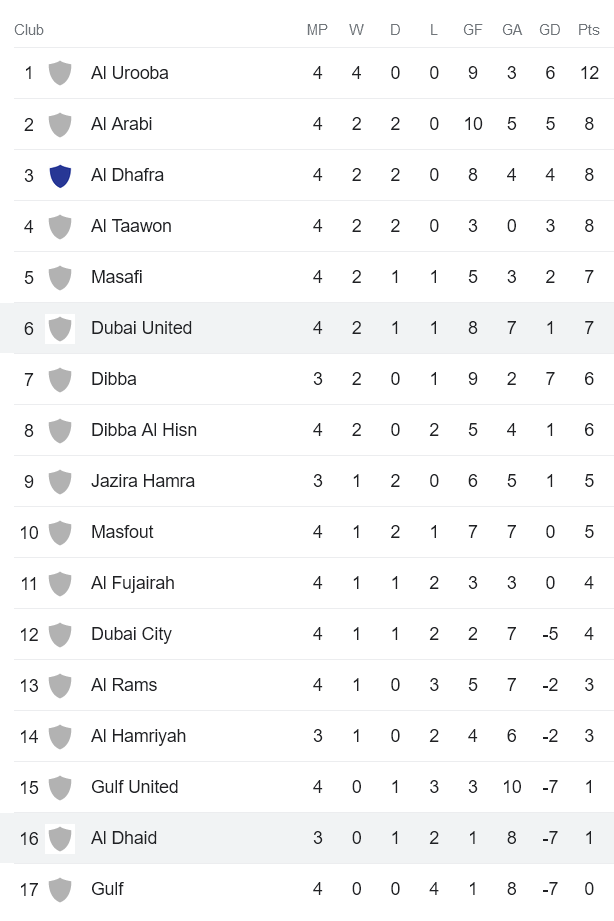614x921 pixels.
Task: Sort table by the GD column header
Action: [550, 30]
